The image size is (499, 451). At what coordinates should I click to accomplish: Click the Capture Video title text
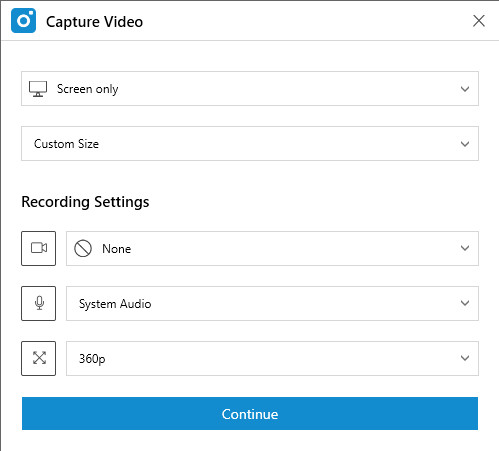(x=95, y=22)
